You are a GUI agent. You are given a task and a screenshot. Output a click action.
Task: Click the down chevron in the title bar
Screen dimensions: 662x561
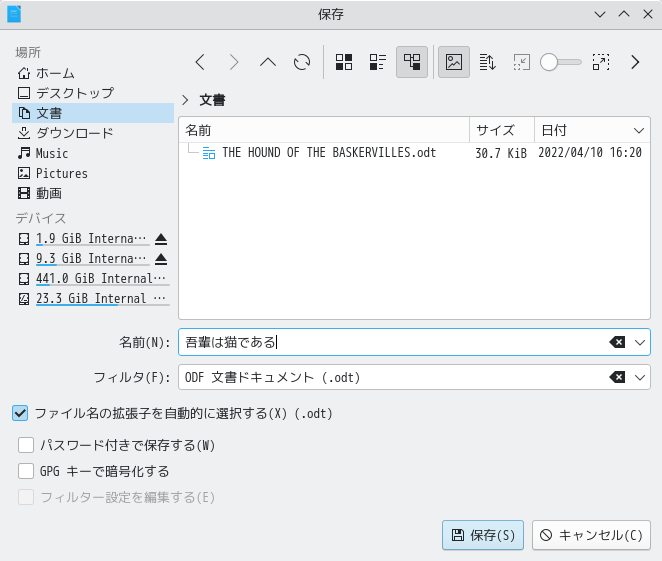coord(600,14)
